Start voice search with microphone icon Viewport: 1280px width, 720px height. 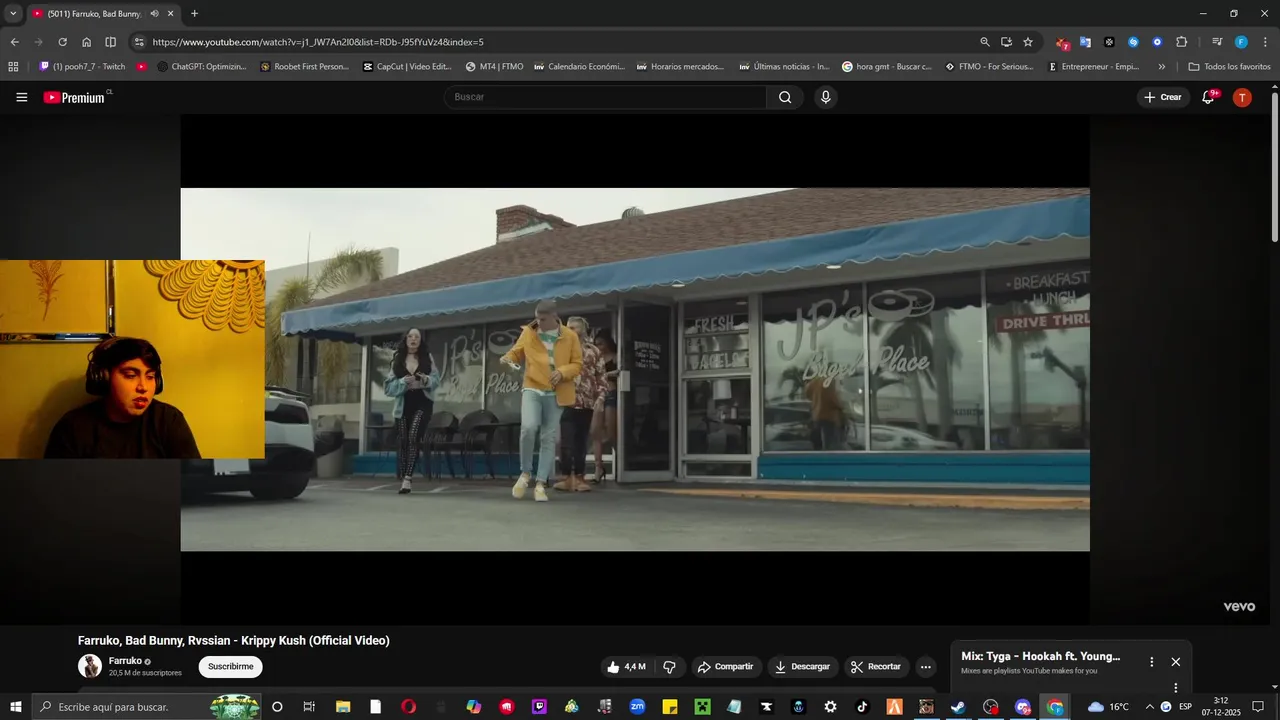pyautogui.click(x=825, y=97)
